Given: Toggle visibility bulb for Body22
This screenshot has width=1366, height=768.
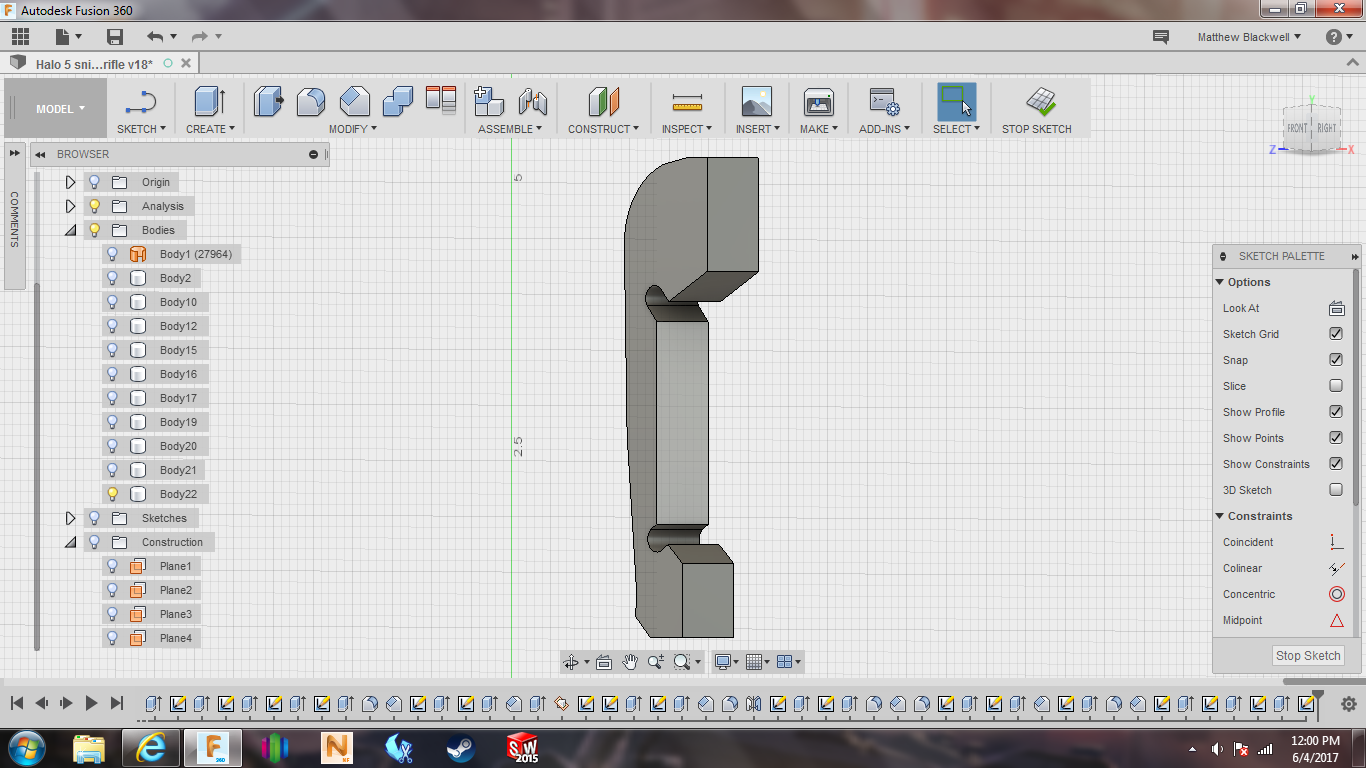Looking at the screenshot, I should 112,494.
